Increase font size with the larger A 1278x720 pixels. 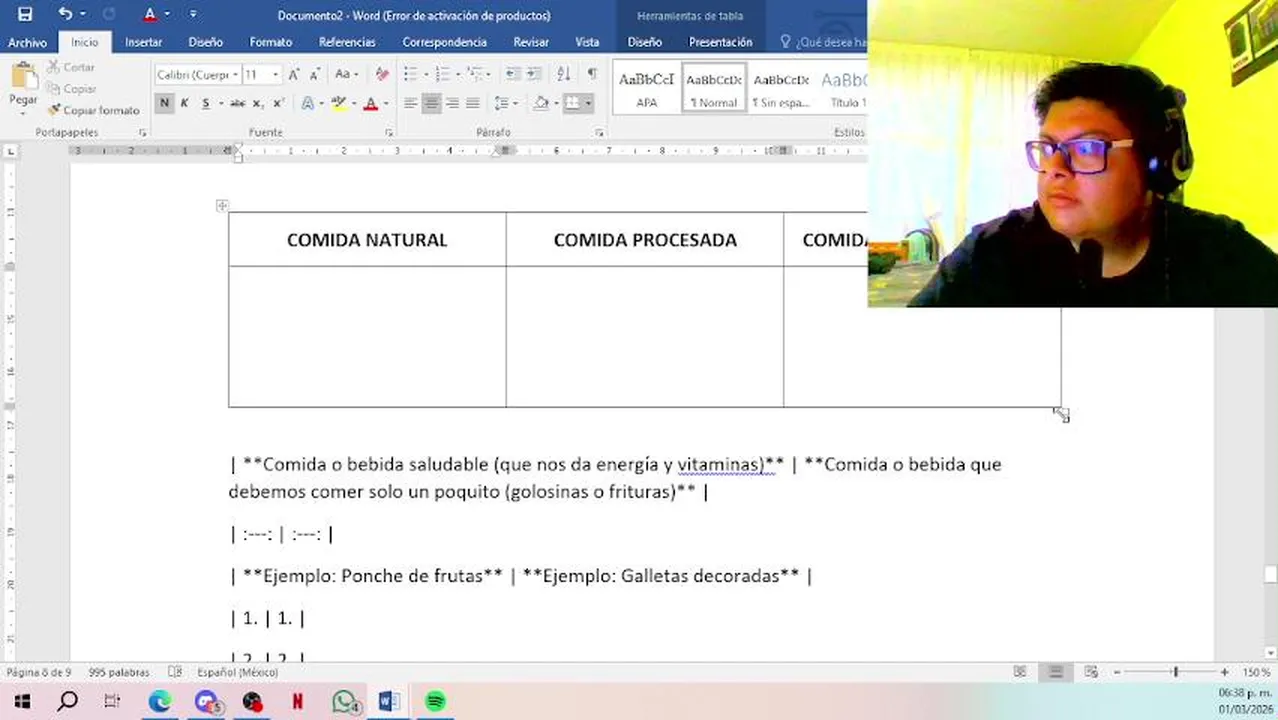tap(294, 74)
